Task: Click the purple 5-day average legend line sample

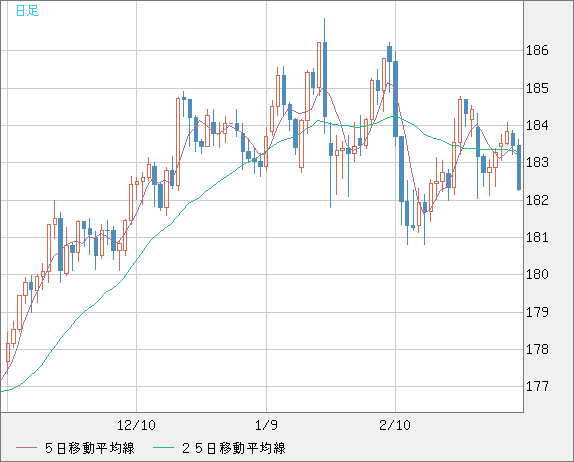Action: (x=26, y=448)
